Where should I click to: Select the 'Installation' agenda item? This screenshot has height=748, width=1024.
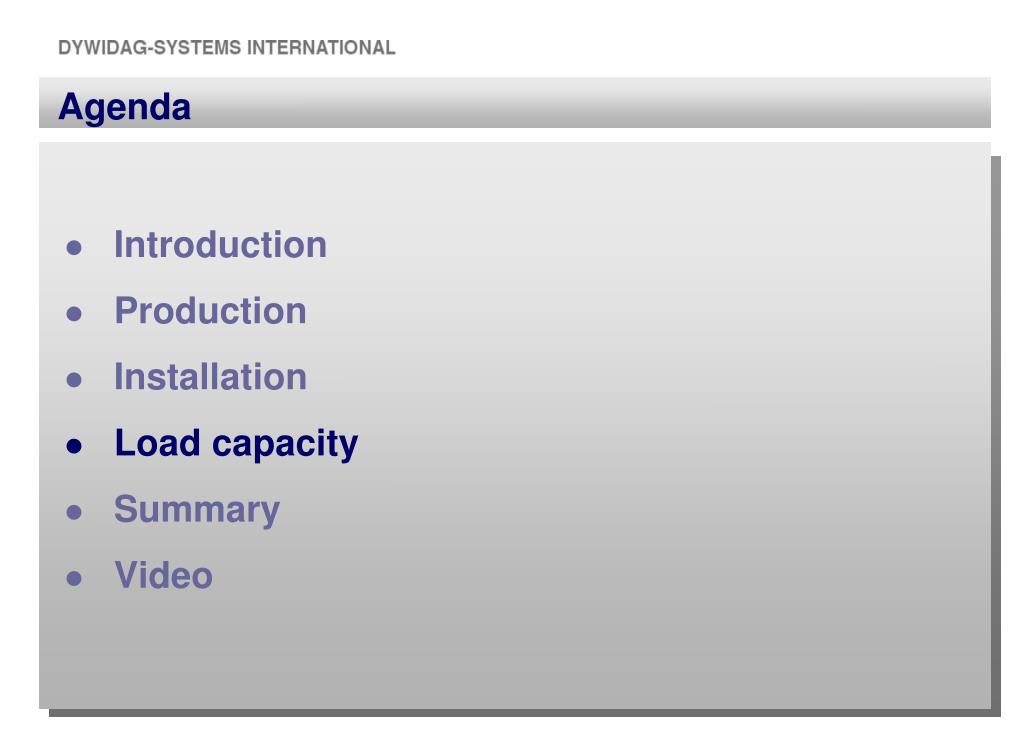pos(210,377)
